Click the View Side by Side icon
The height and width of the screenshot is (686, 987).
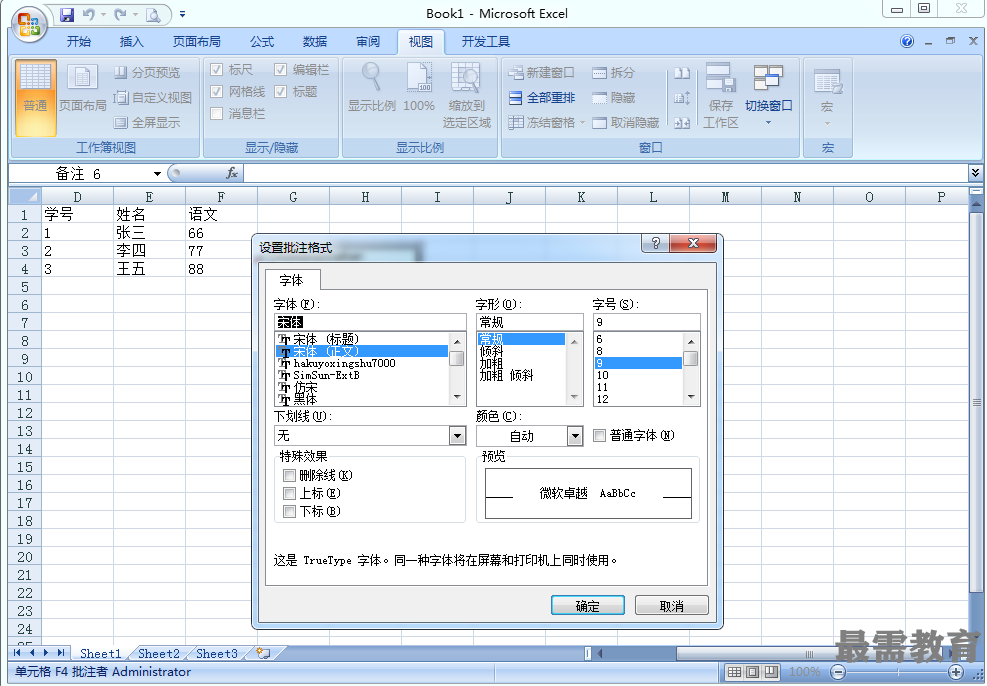coord(682,73)
